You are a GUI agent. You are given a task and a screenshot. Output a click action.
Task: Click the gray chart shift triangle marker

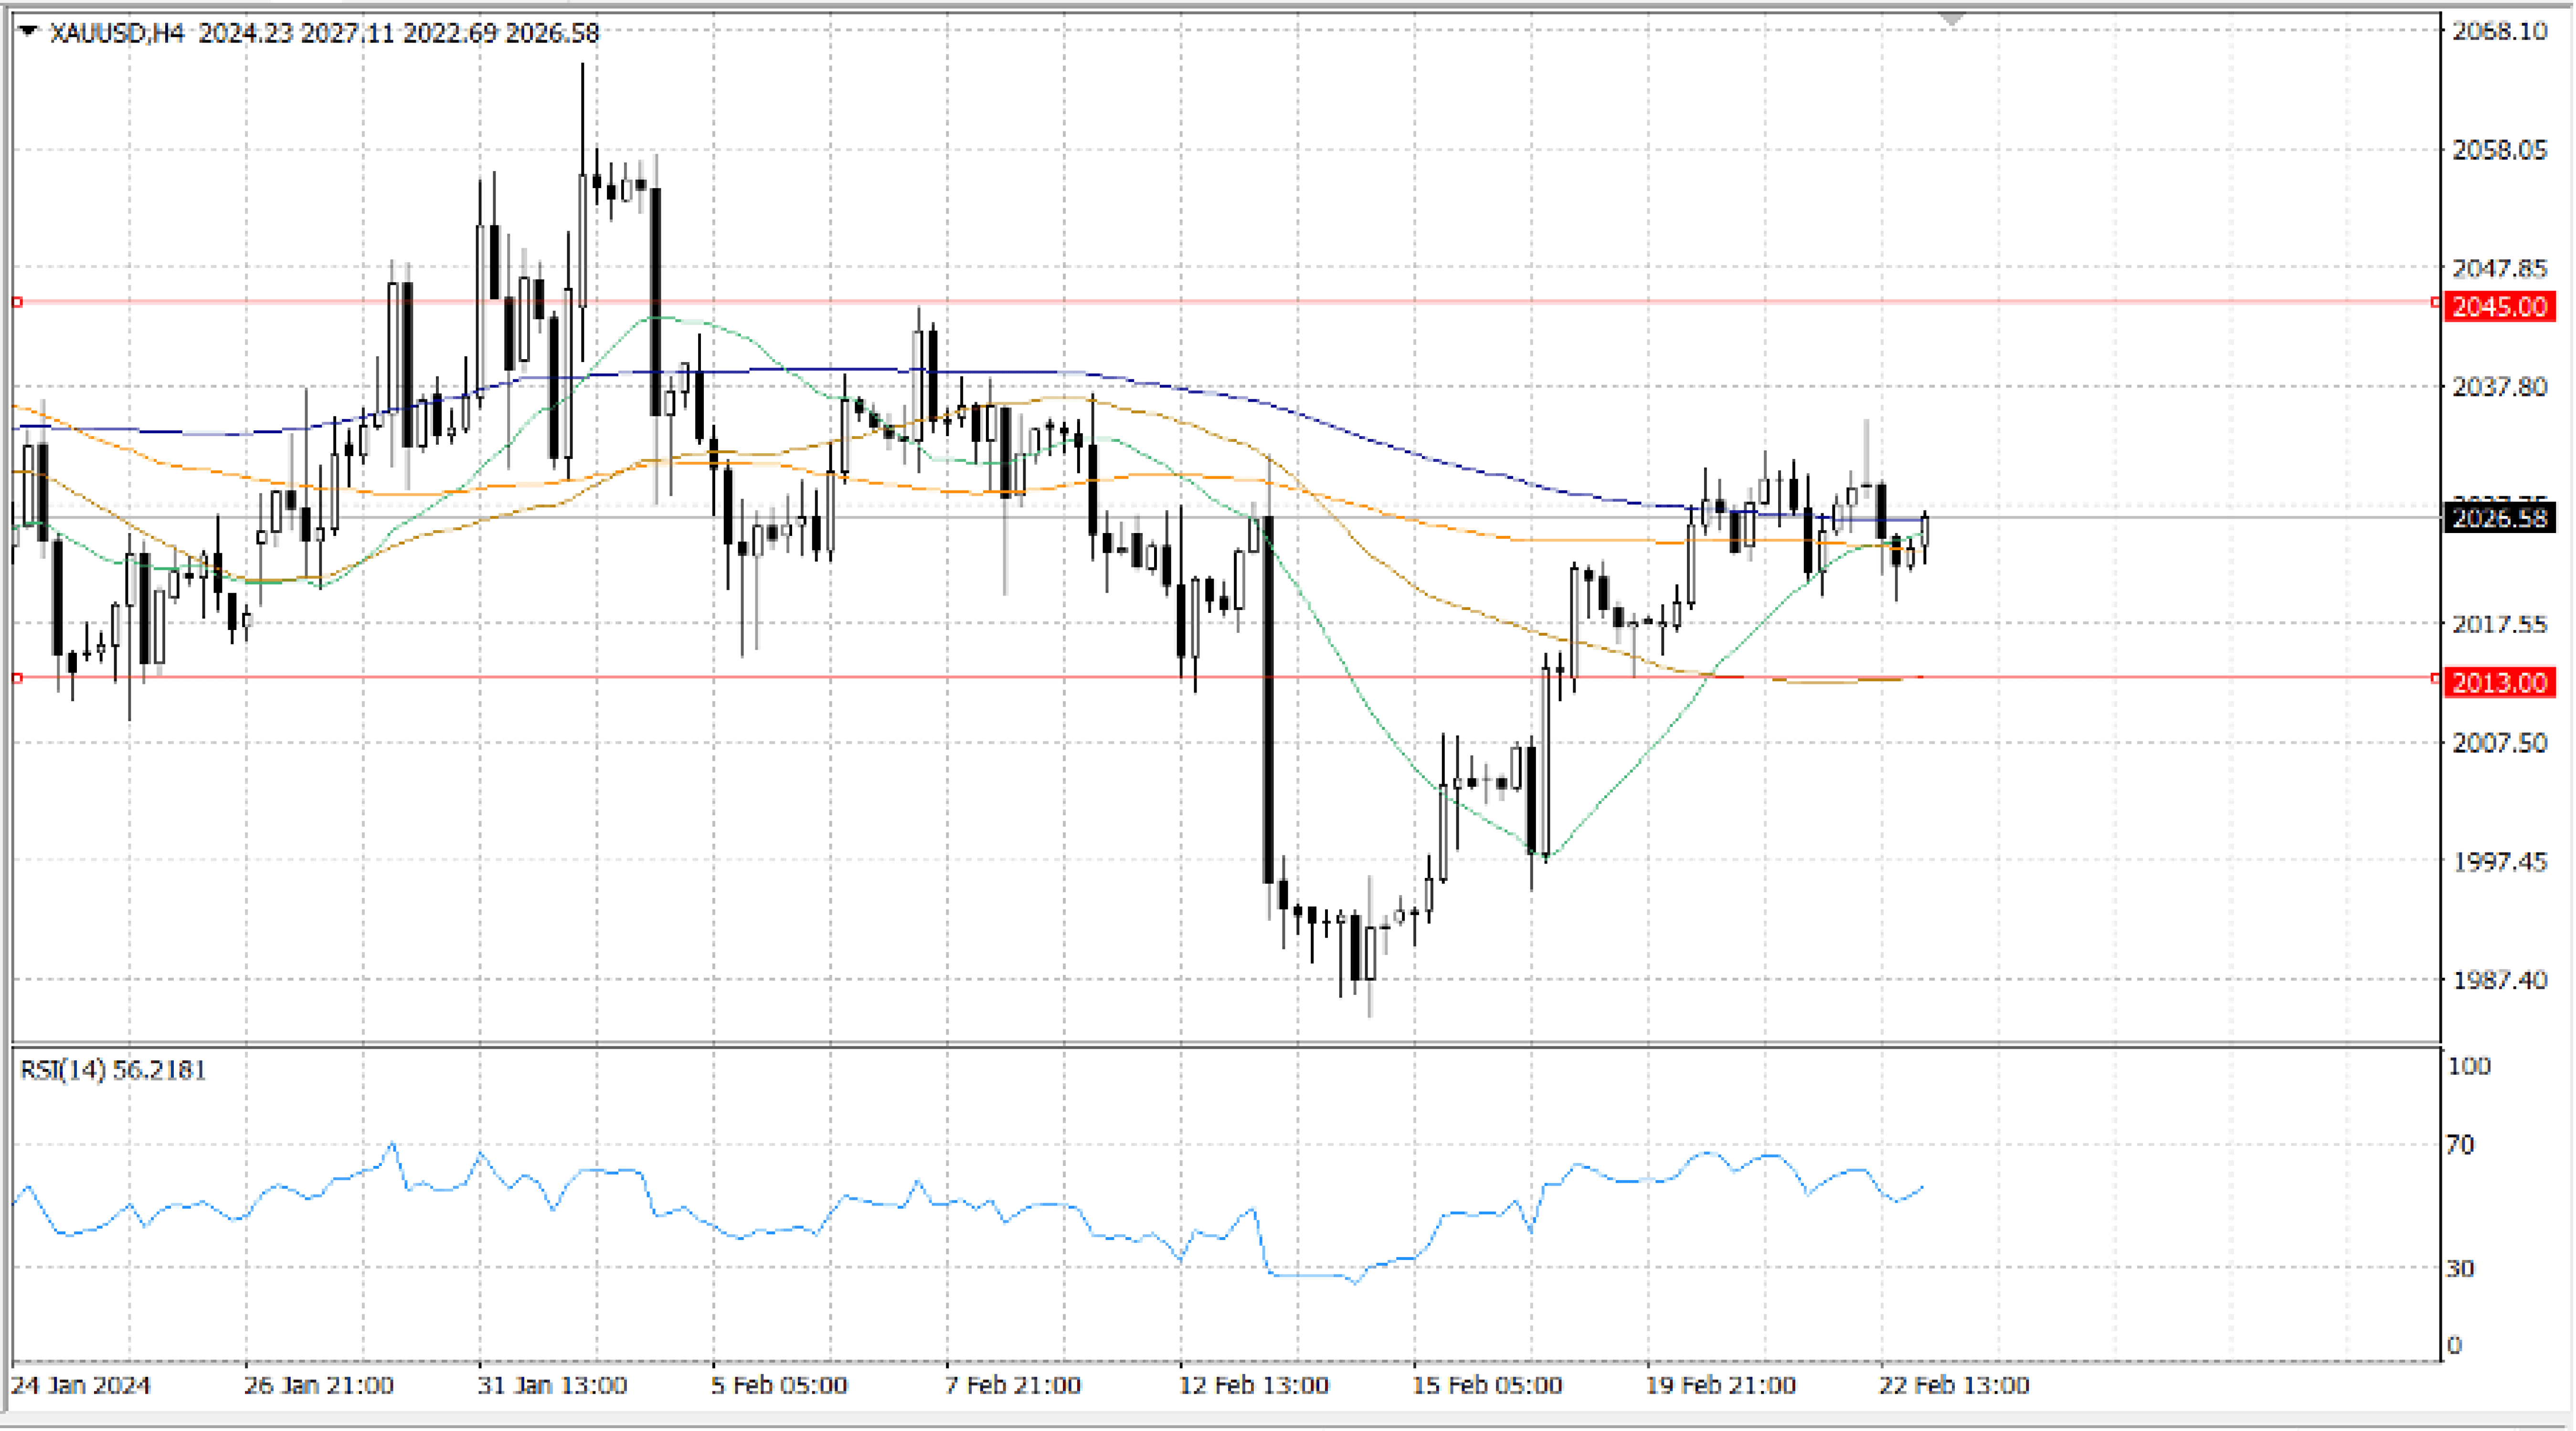pos(1951,19)
